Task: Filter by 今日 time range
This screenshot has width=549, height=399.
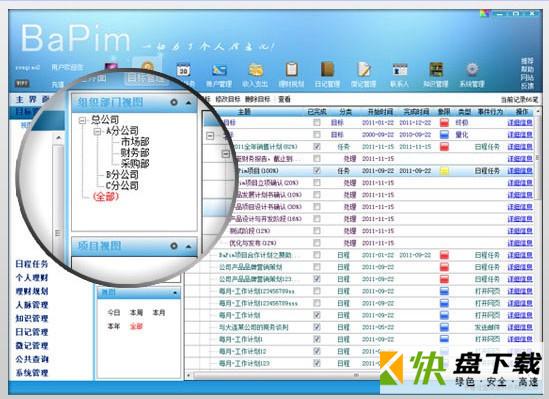Action: point(114,312)
